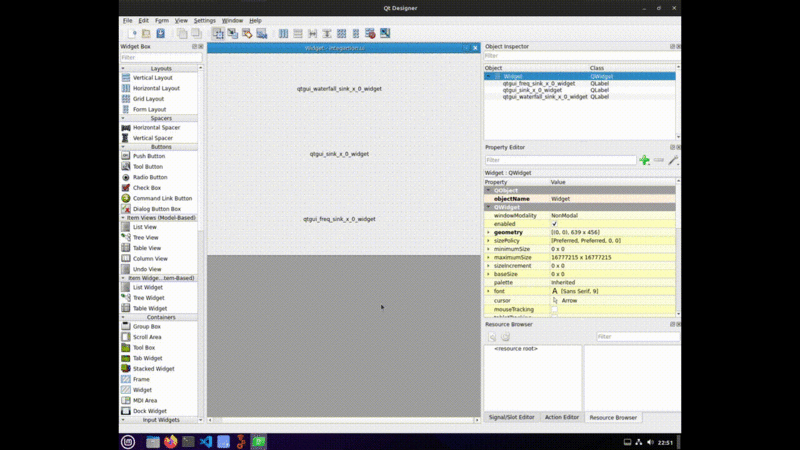
Task: Switch to Edit Signals/Slots mode icon
Action: point(233,34)
